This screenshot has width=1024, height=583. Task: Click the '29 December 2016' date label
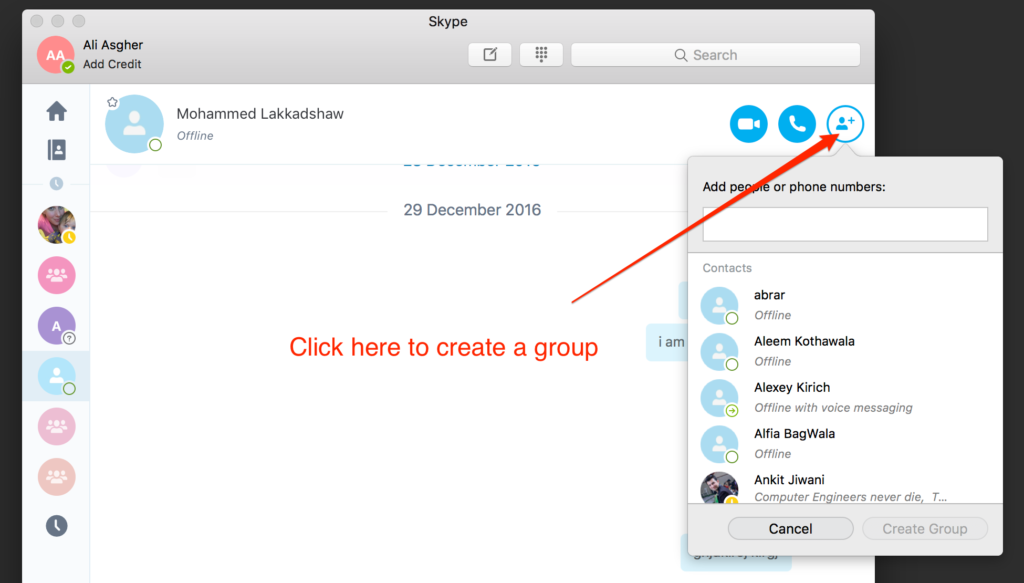tap(472, 210)
